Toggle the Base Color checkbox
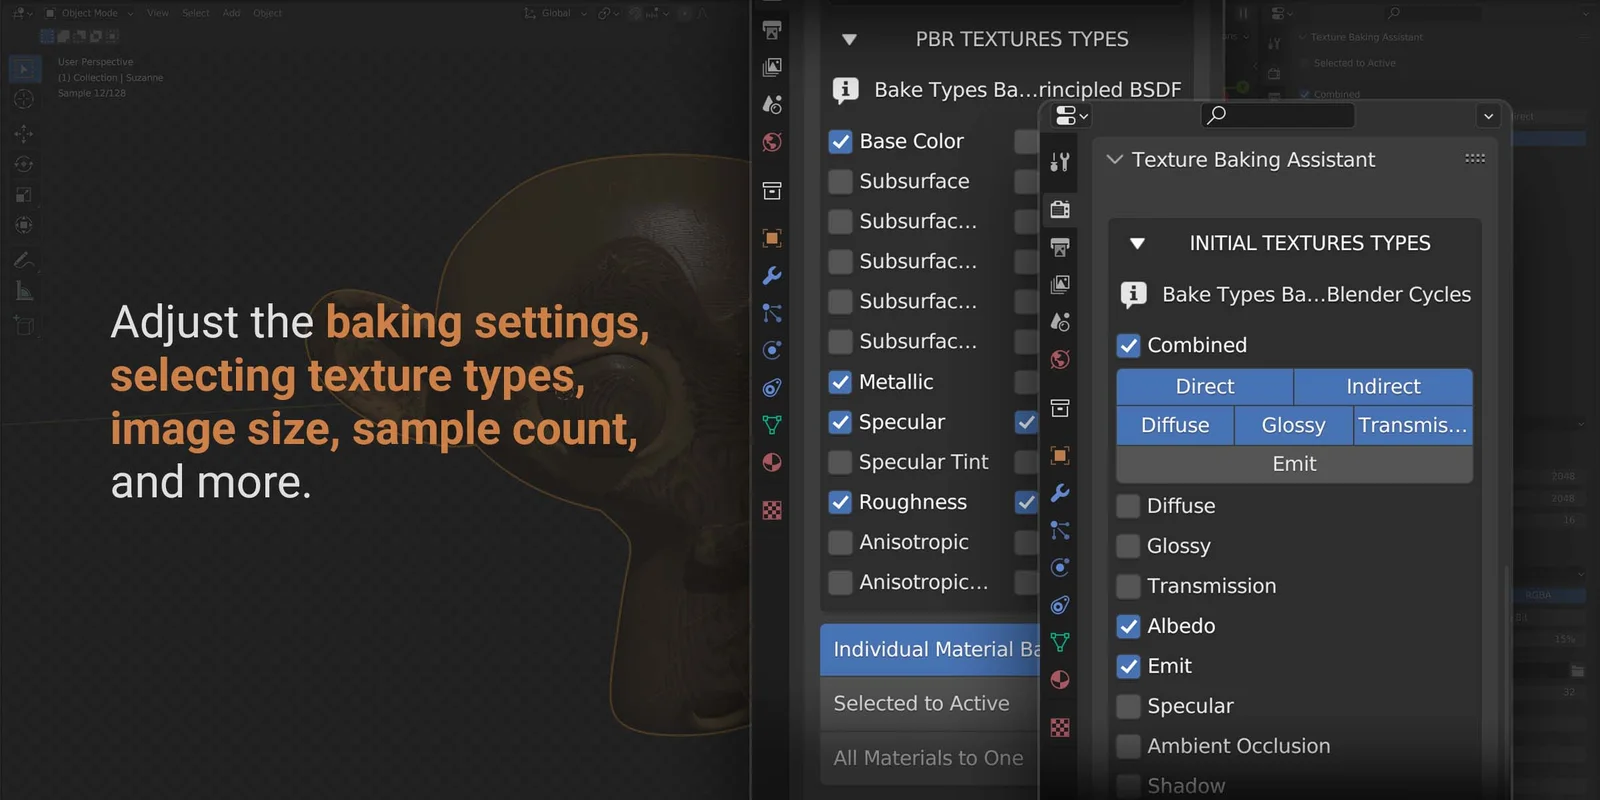Image resolution: width=1600 pixels, height=800 pixels. coord(840,142)
